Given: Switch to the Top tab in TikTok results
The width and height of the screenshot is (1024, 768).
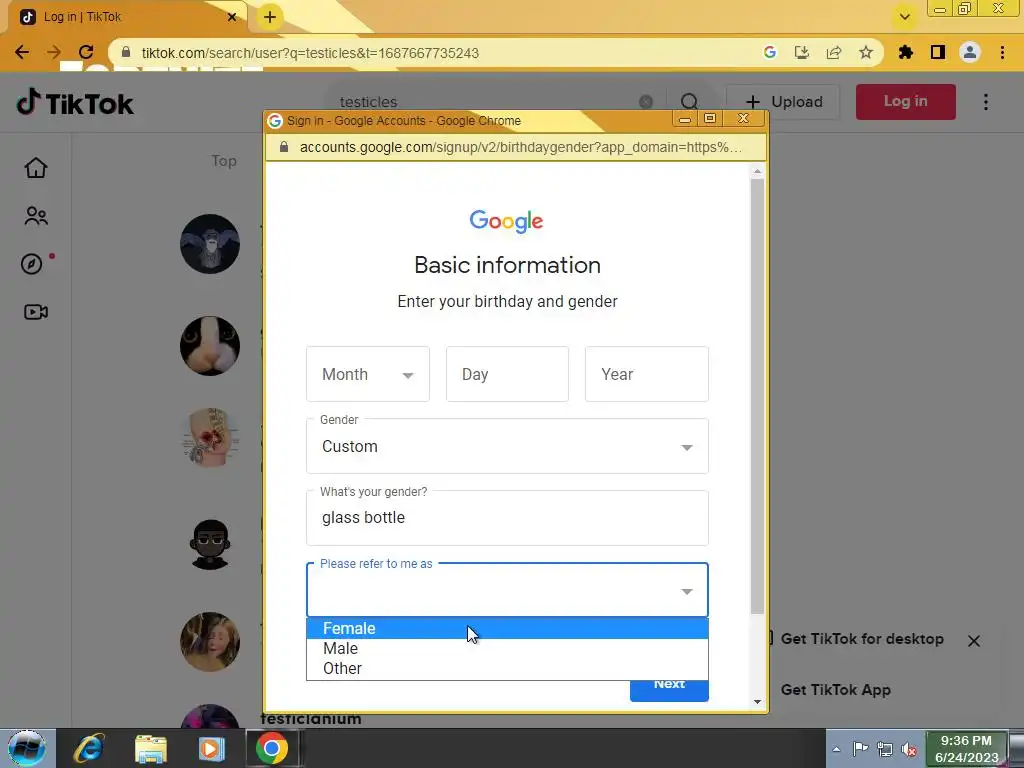Looking at the screenshot, I should coord(224,161).
